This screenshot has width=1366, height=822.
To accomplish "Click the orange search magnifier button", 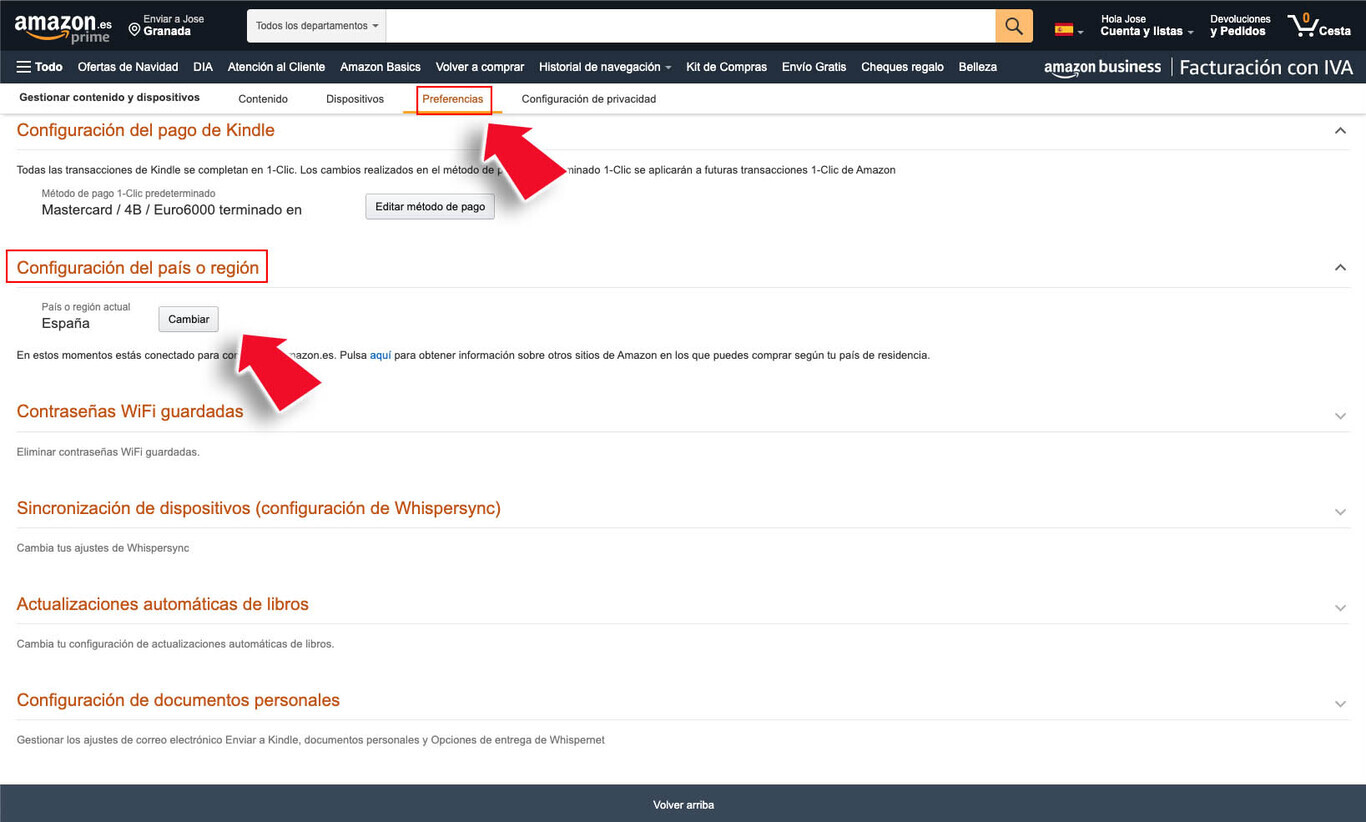I will coord(1013,26).
